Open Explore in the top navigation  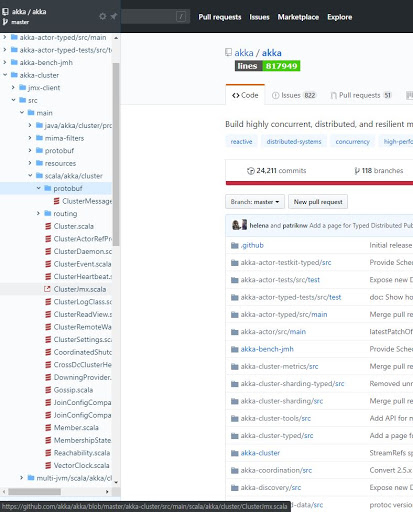[x=340, y=17]
